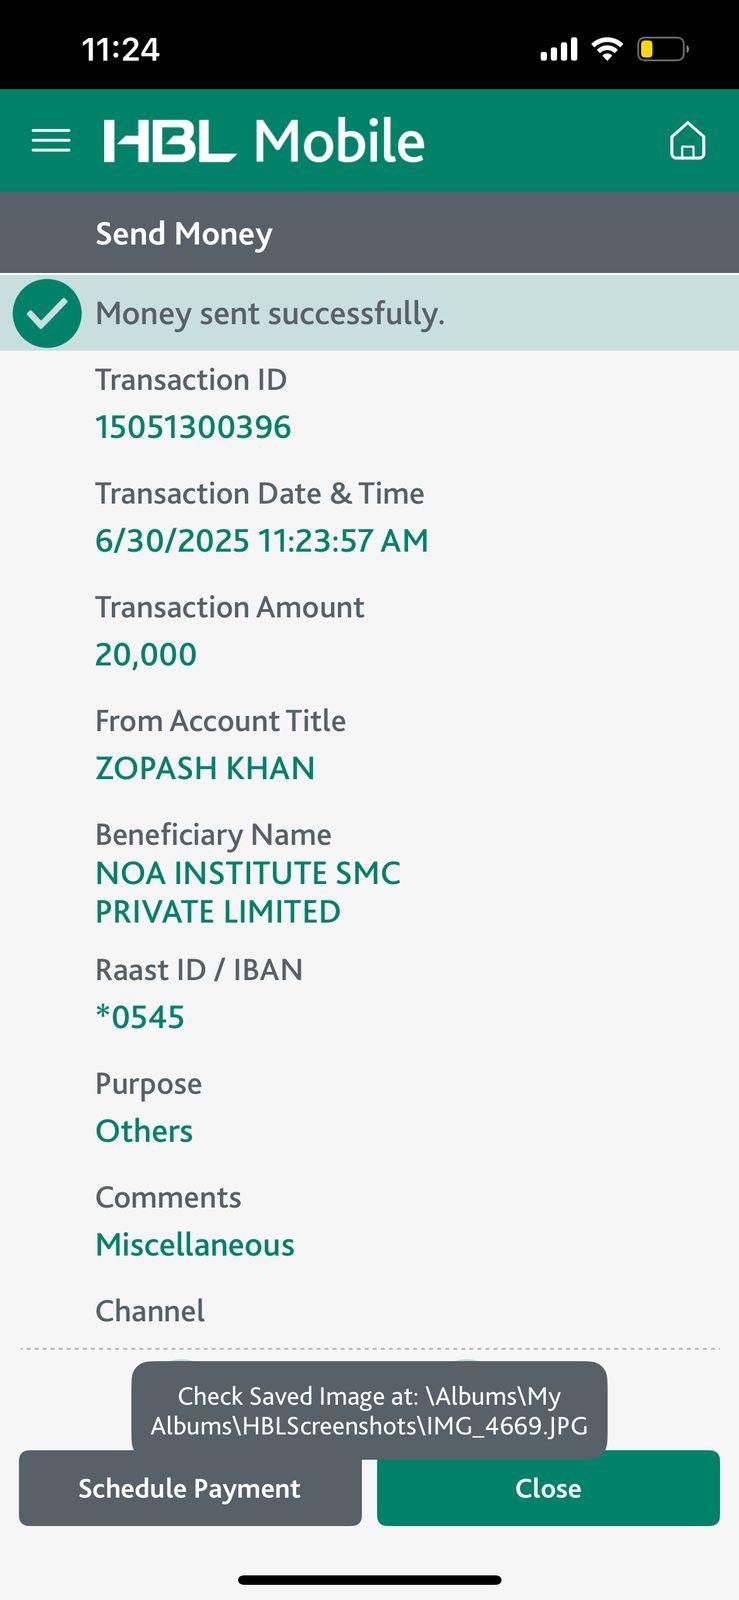Tap the transaction date and time value
The width and height of the screenshot is (739, 1600).
coord(261,541)
